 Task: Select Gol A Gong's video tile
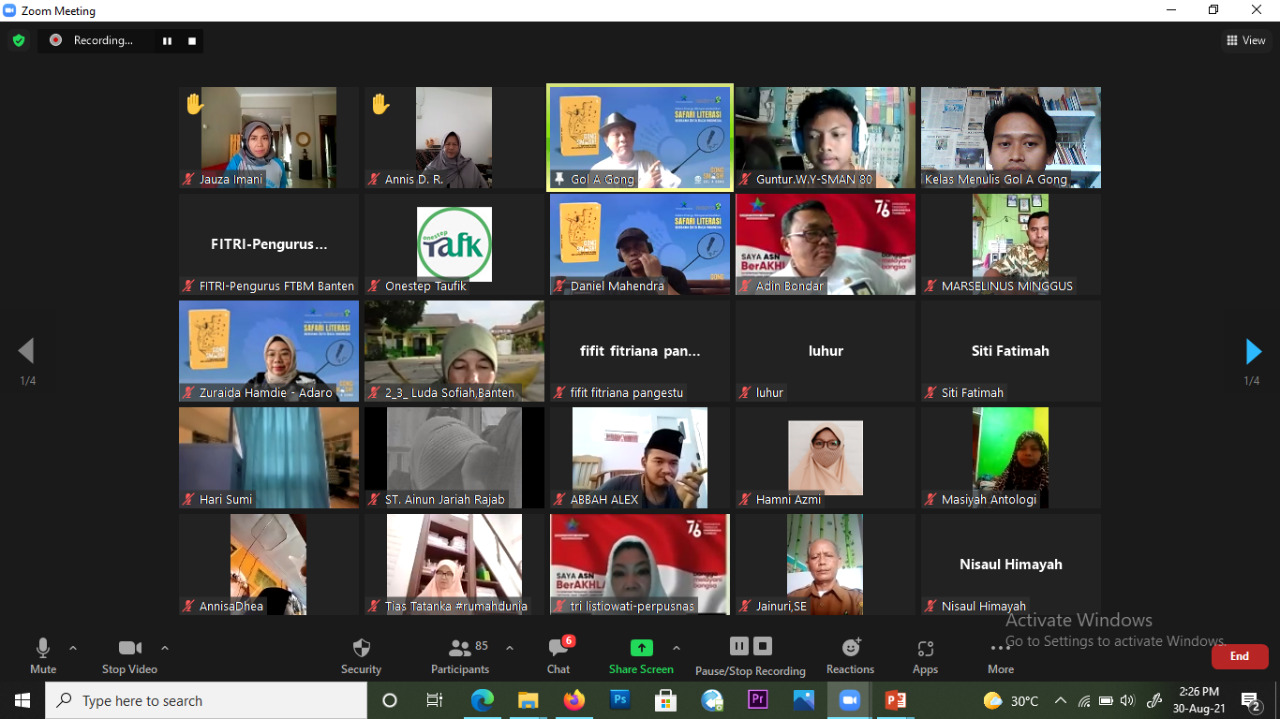(640, 137)
